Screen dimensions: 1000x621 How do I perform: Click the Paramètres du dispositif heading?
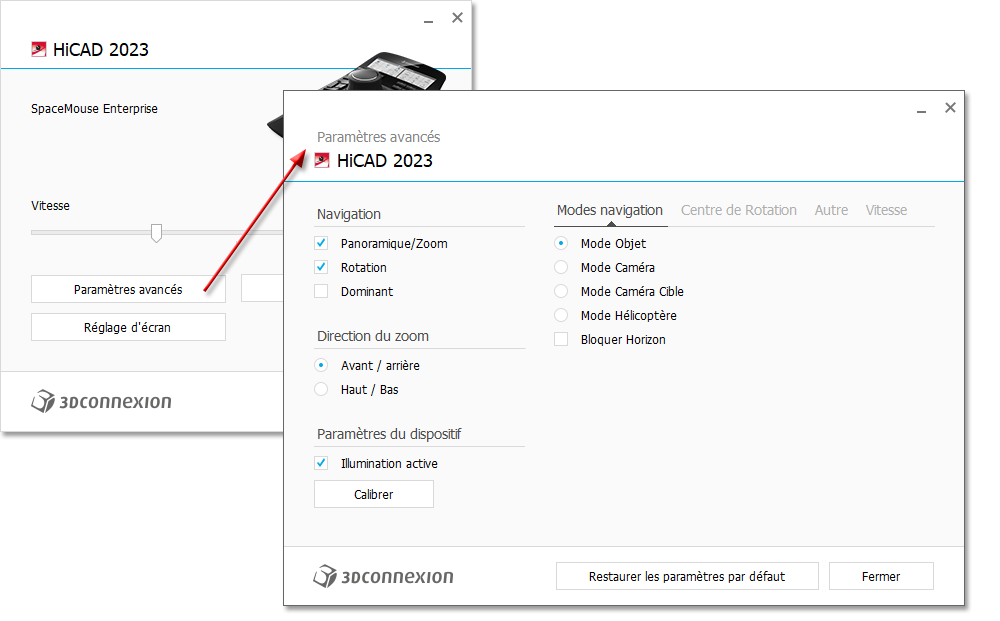(389, 434)
